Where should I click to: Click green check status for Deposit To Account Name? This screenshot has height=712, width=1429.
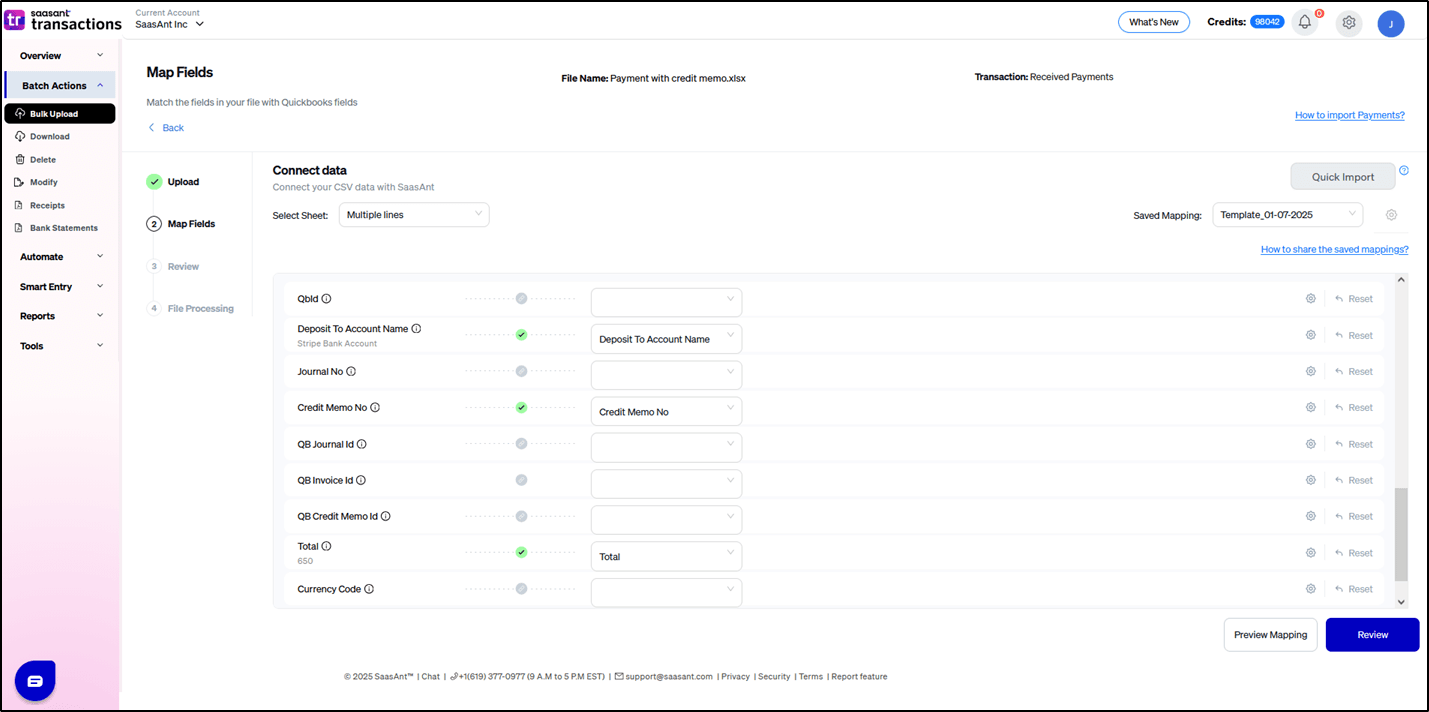[x=521, y=335]
